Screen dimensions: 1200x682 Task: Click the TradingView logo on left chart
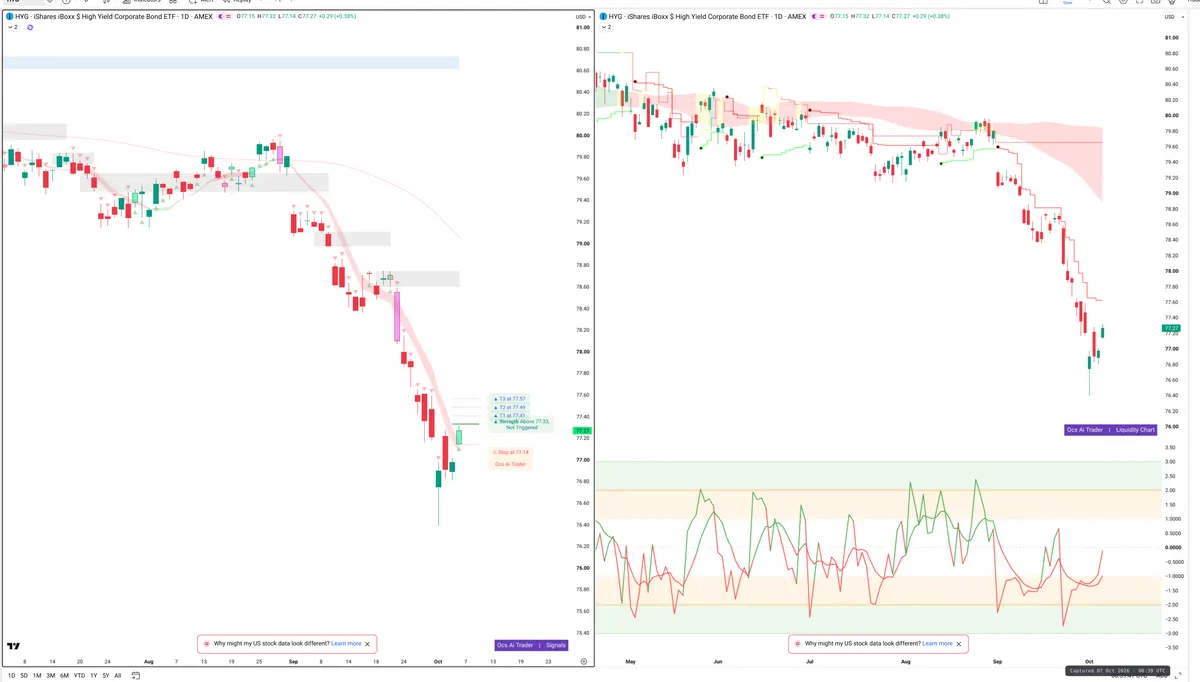[14, 647]
